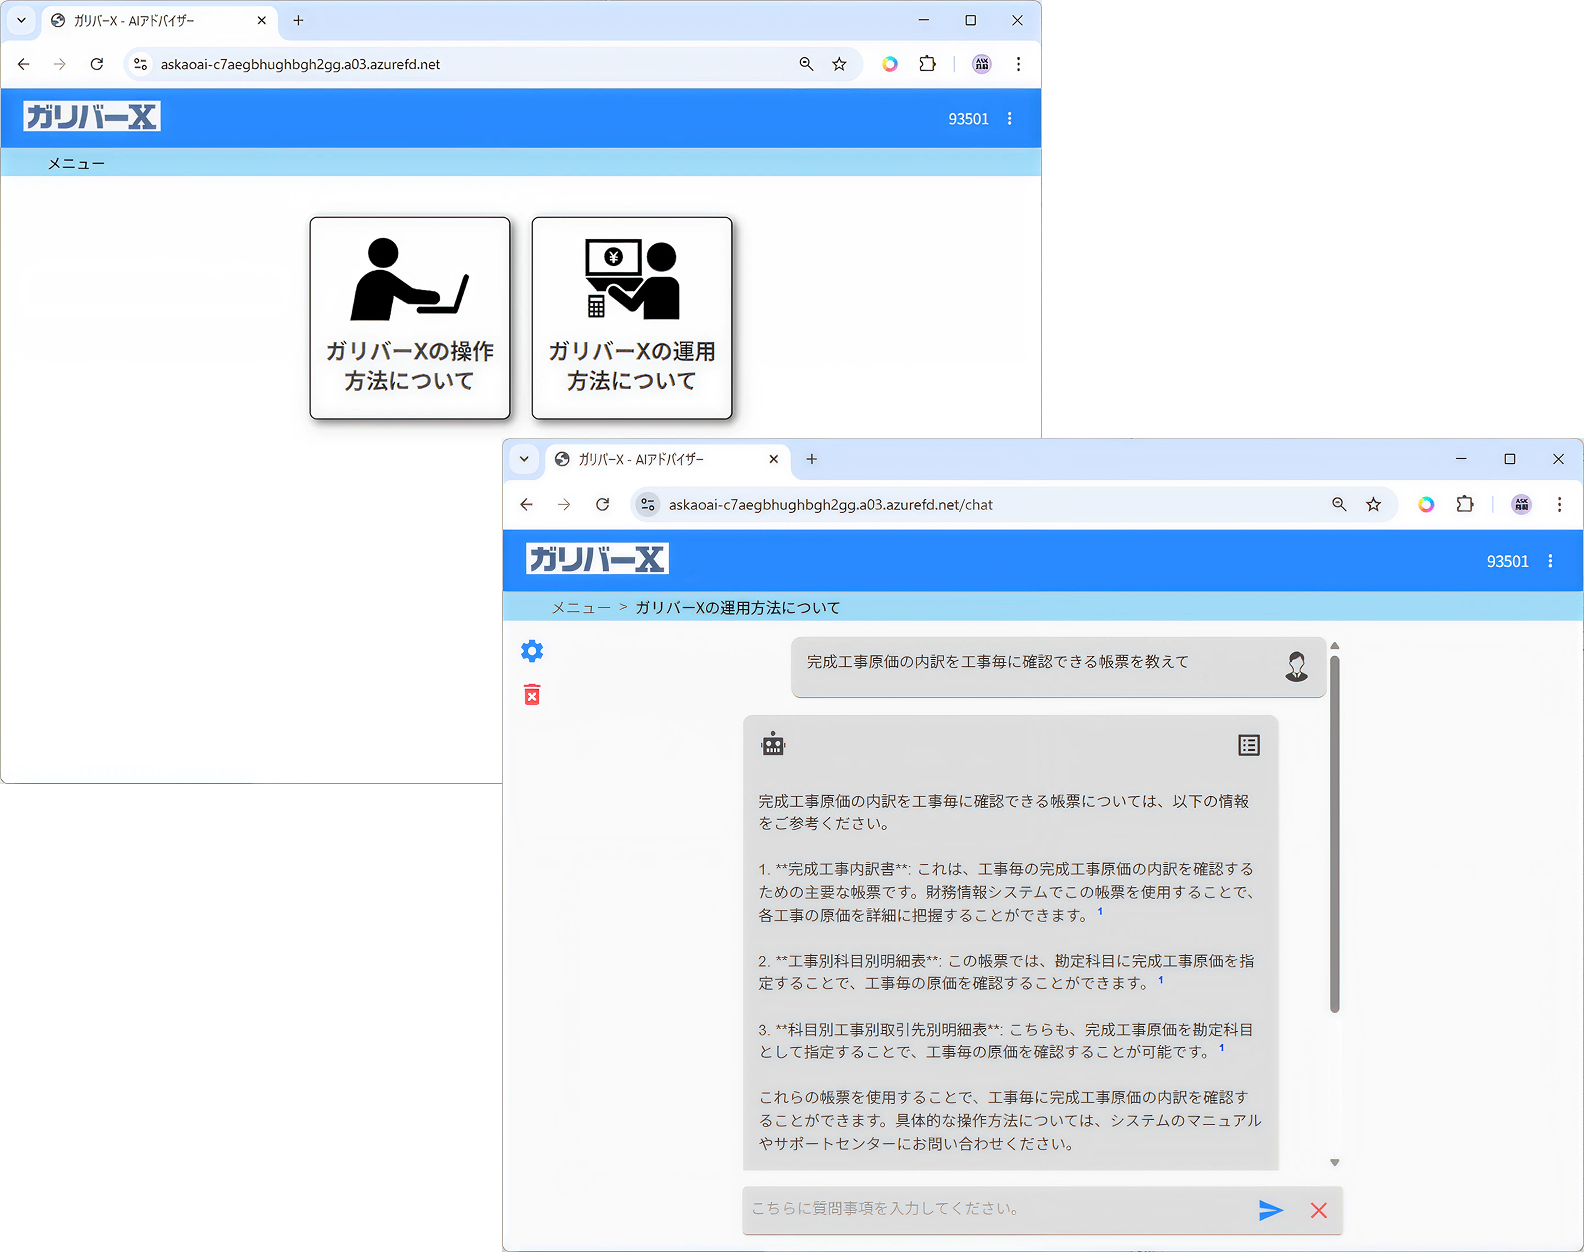
Task: Click the ガリバーX logo in the chat window
Action: 597,559
